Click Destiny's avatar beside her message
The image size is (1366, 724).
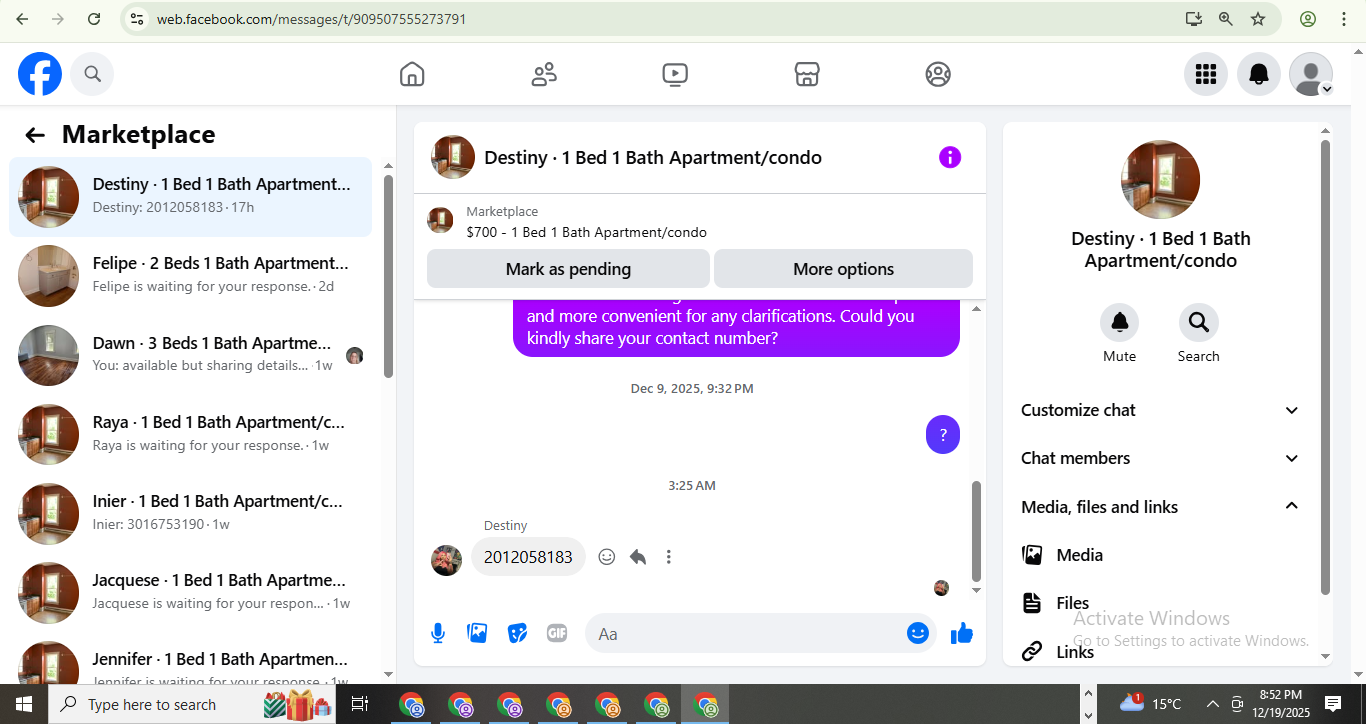point(446,560)
